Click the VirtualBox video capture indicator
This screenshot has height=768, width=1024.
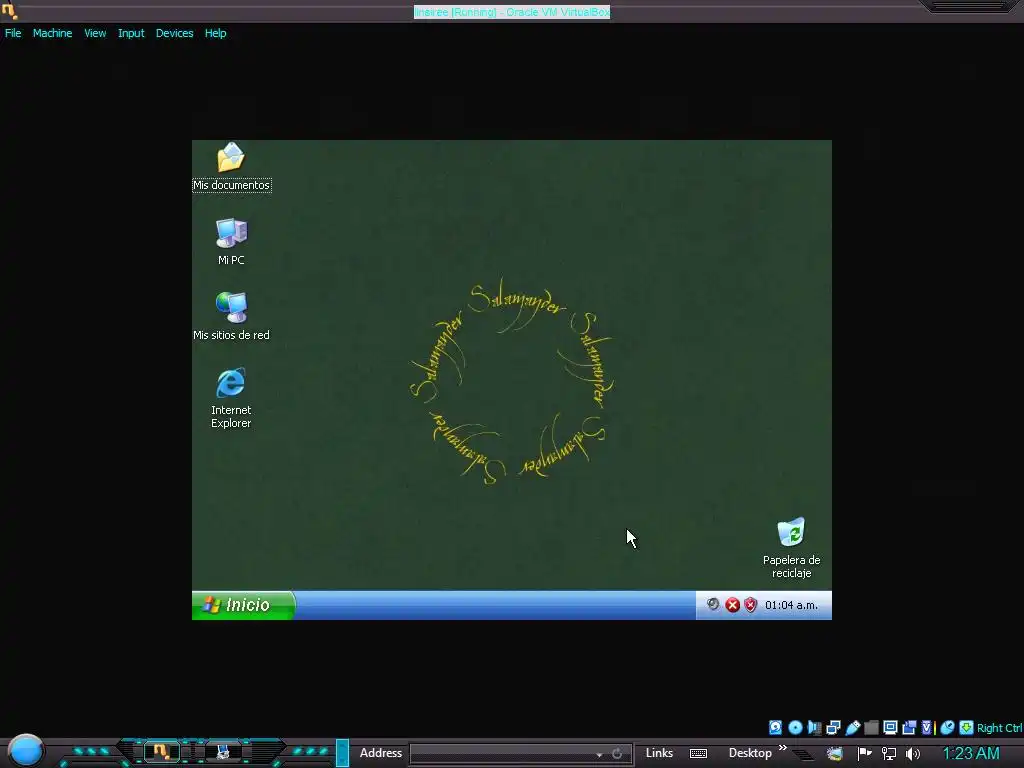coord(909,728)
